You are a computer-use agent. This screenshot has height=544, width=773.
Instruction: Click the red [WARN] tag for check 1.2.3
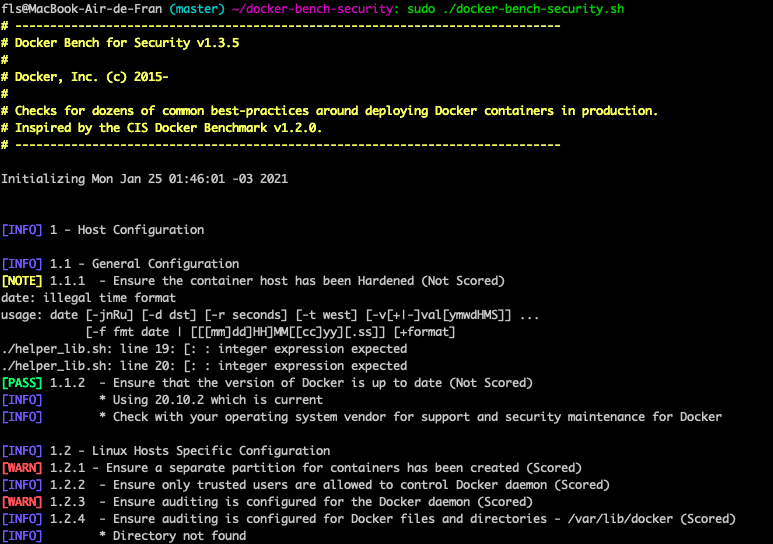coord(22,502)
